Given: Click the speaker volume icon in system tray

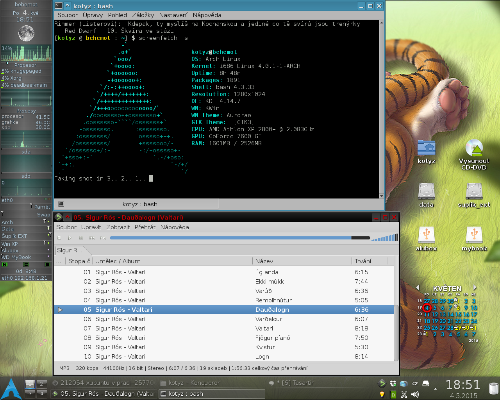Looking at the screenshot, I should pyautogui.click(x=415, y=394).
